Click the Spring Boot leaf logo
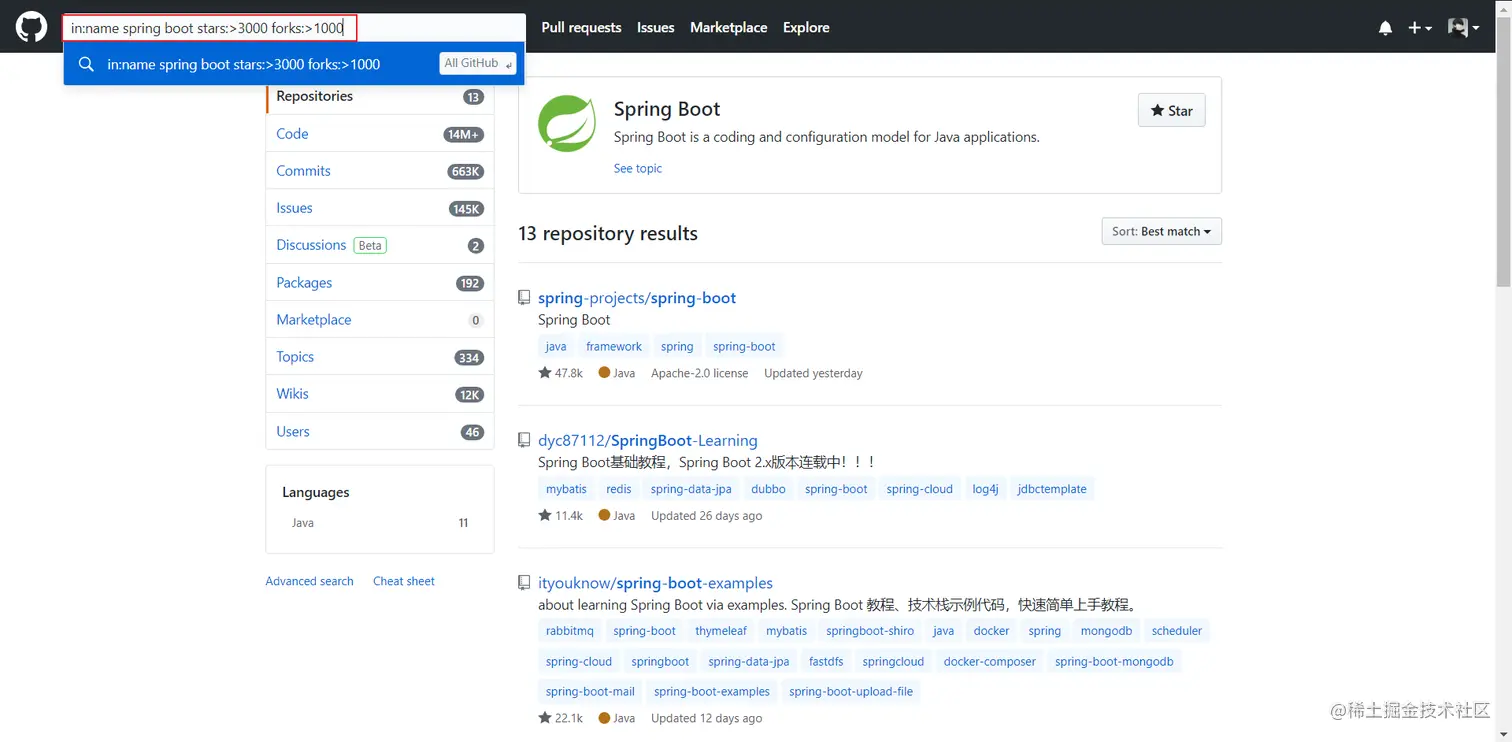The height and width of the screenshot is (742, 1512). (567, 123)
